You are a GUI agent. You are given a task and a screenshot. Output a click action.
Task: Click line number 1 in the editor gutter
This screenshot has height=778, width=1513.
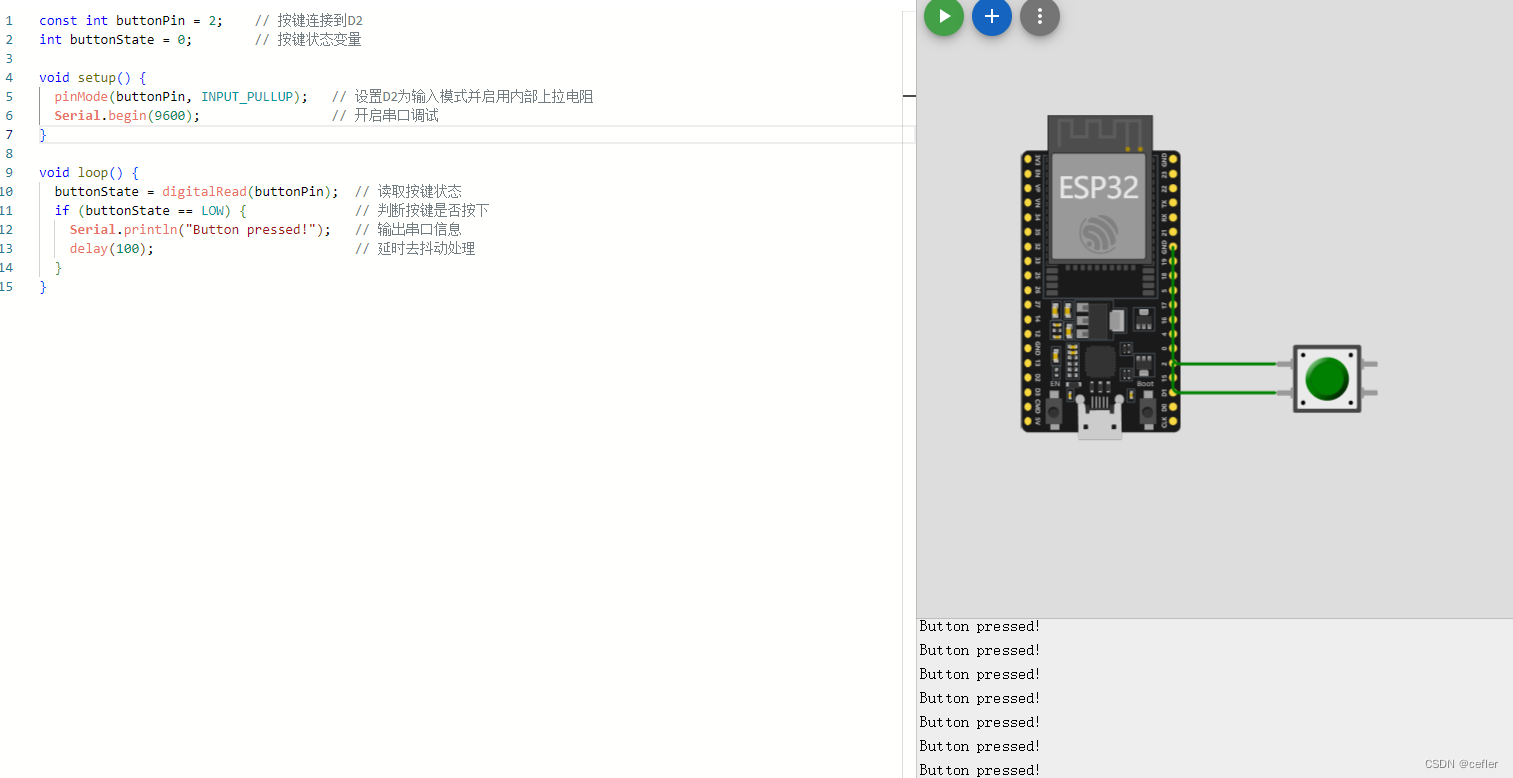[9, 20]
